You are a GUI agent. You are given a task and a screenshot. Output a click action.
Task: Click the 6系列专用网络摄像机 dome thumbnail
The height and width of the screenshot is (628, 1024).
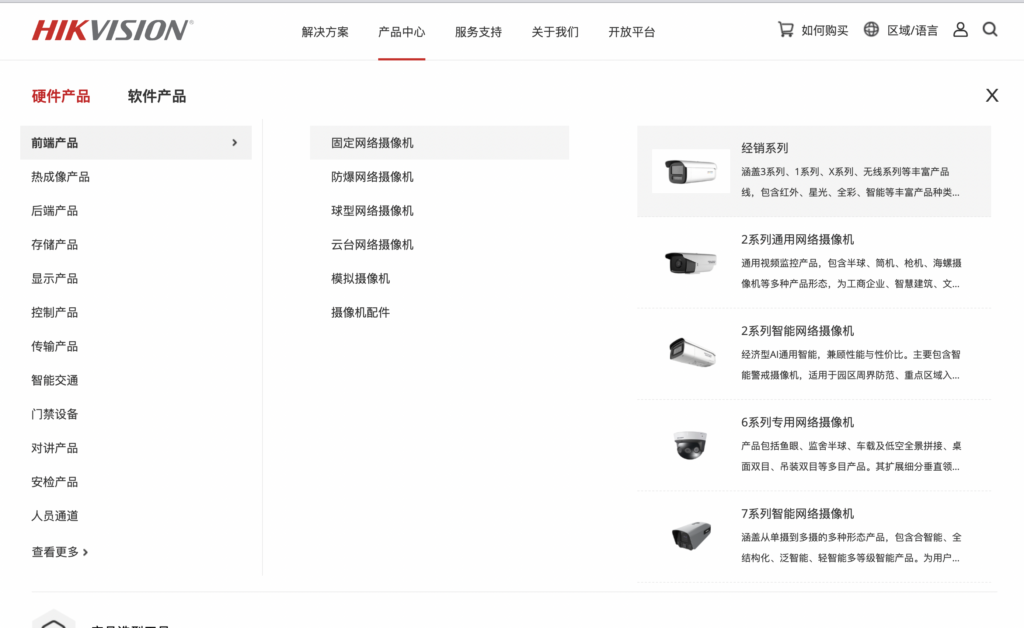tap(690, 445)
